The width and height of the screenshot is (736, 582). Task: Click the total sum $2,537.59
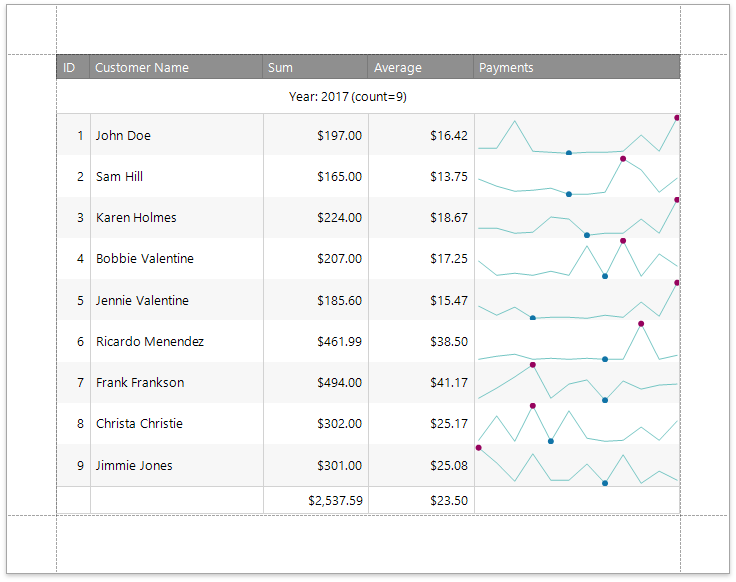335,501
